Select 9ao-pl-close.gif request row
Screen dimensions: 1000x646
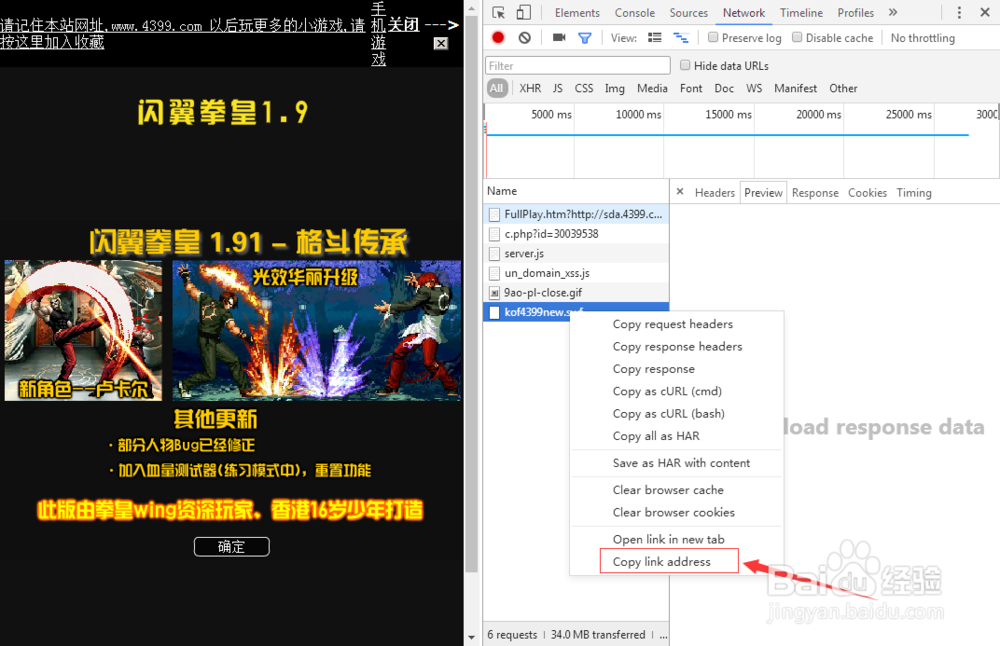[x=576, y=292]
